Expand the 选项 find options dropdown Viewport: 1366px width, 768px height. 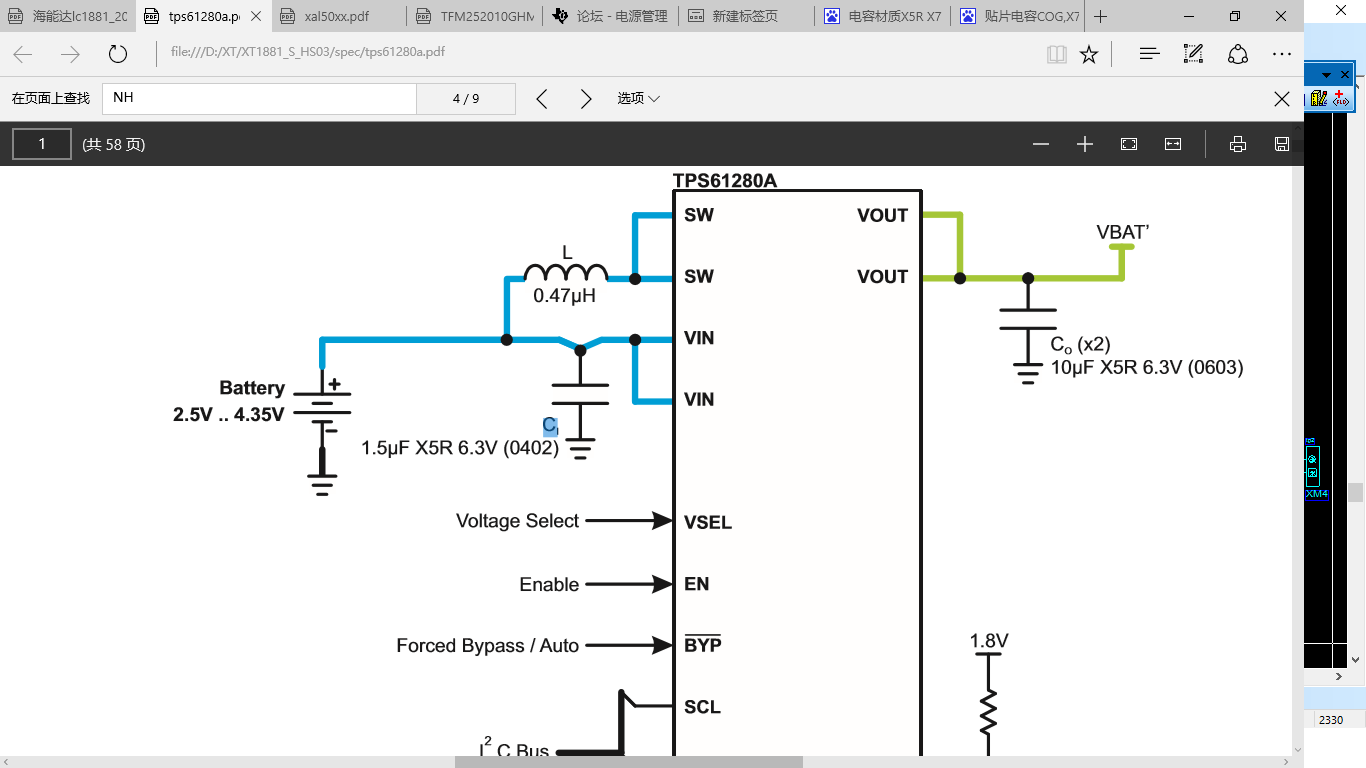click(639, 98)
